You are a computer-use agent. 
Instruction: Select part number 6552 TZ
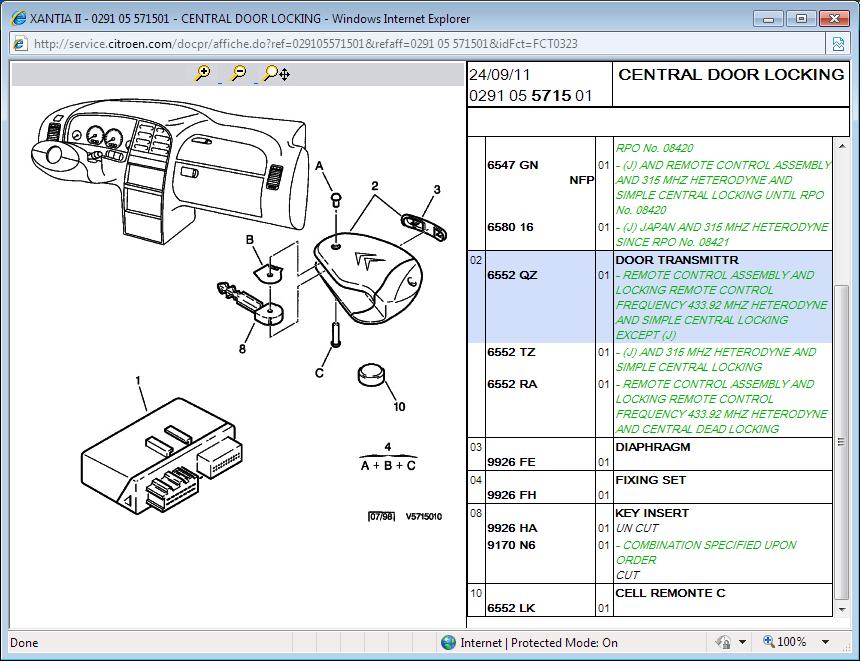pyautogui.click(x=511, y=352)
